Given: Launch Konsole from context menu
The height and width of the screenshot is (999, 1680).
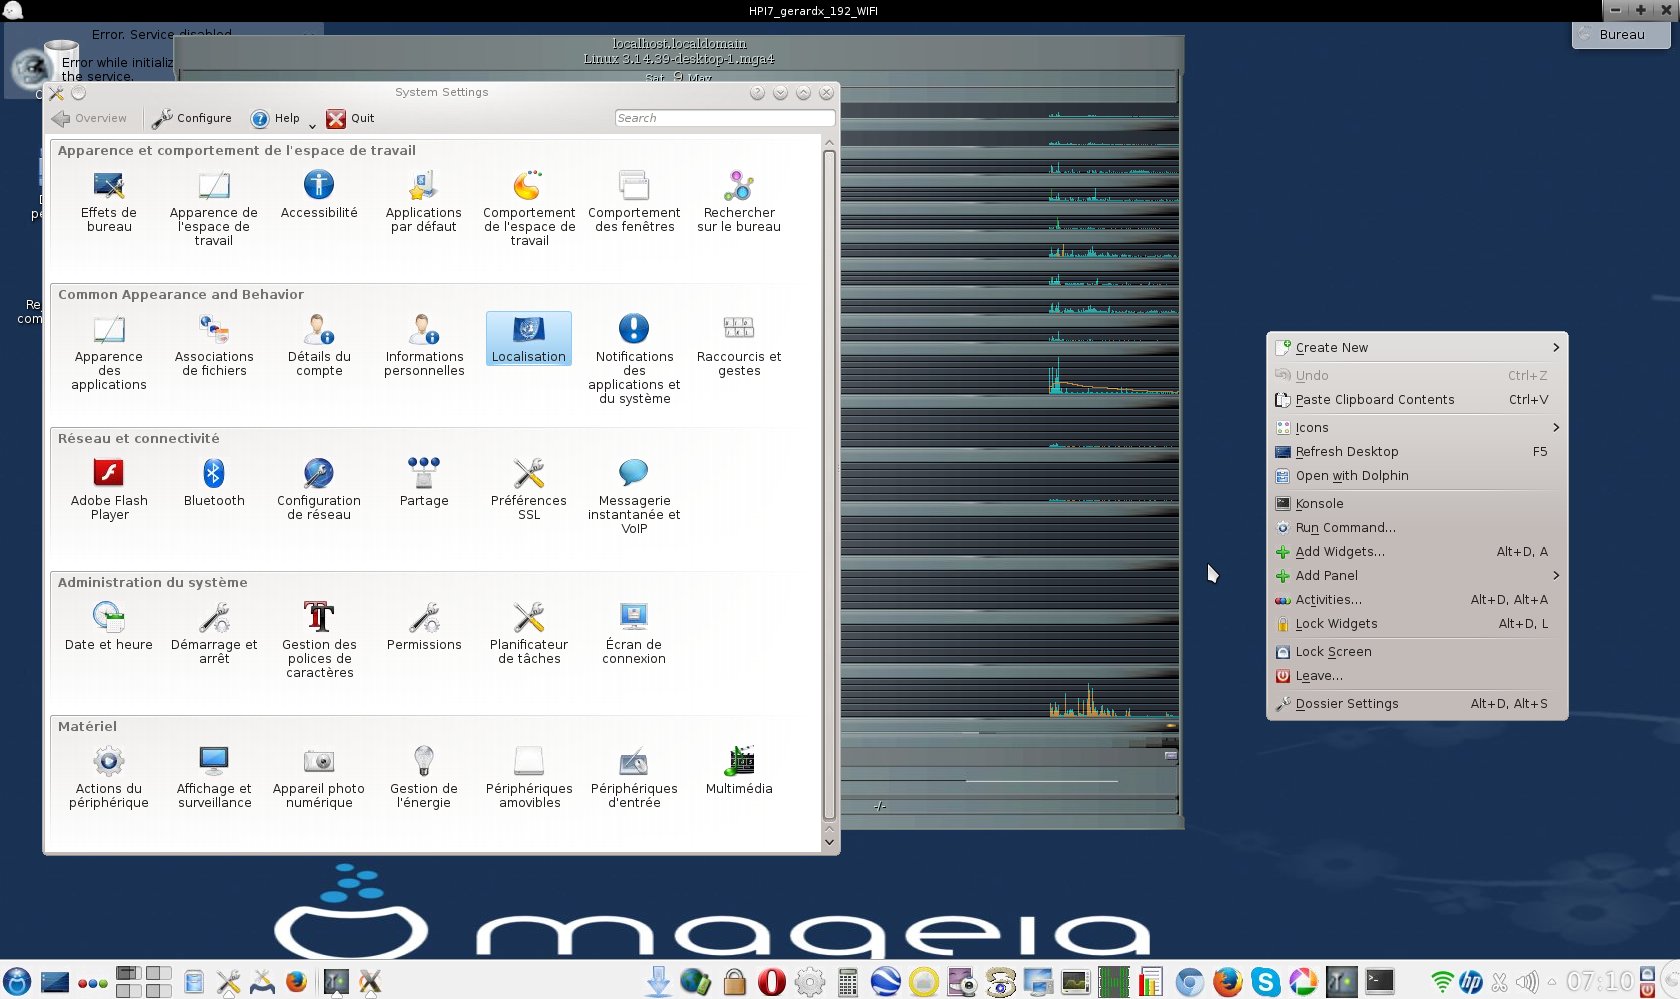Looking at the screenshot, I should tap(1417, 503).
